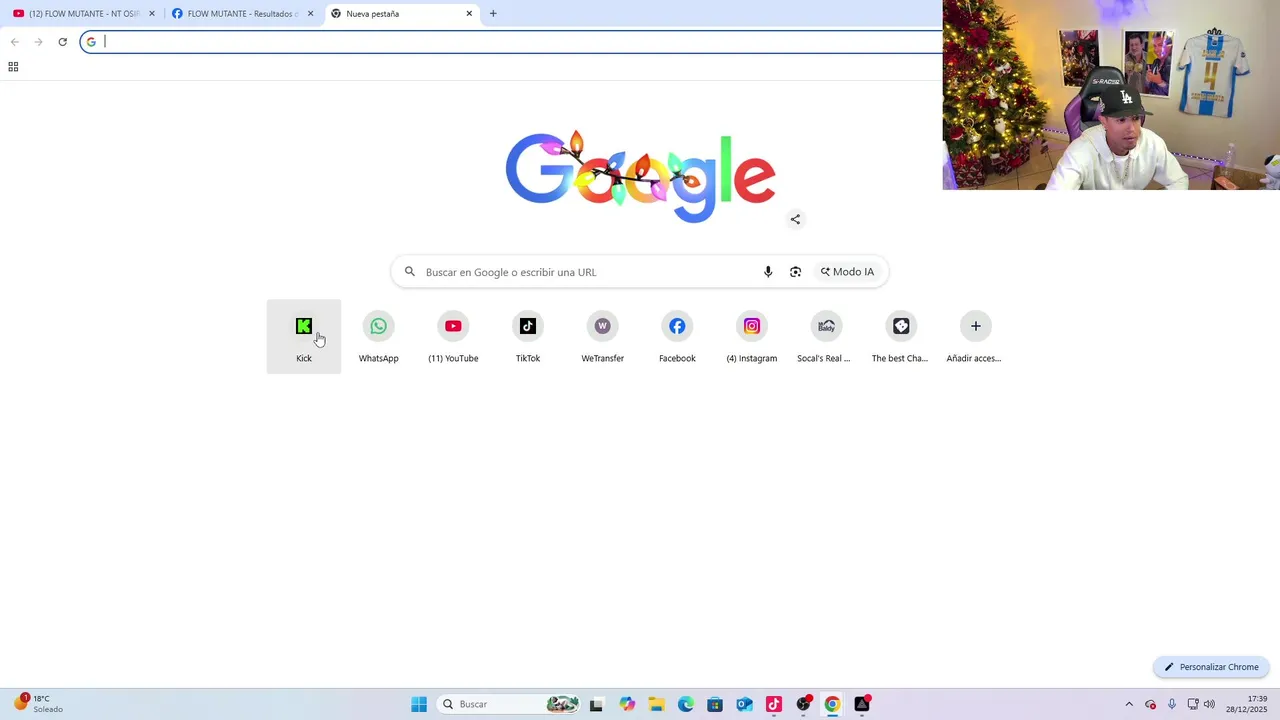This screenshot has width=1280, height=720.
Task: Close the FLOW MUTANTE - NT OSI tab
Action: pos(152,14)
